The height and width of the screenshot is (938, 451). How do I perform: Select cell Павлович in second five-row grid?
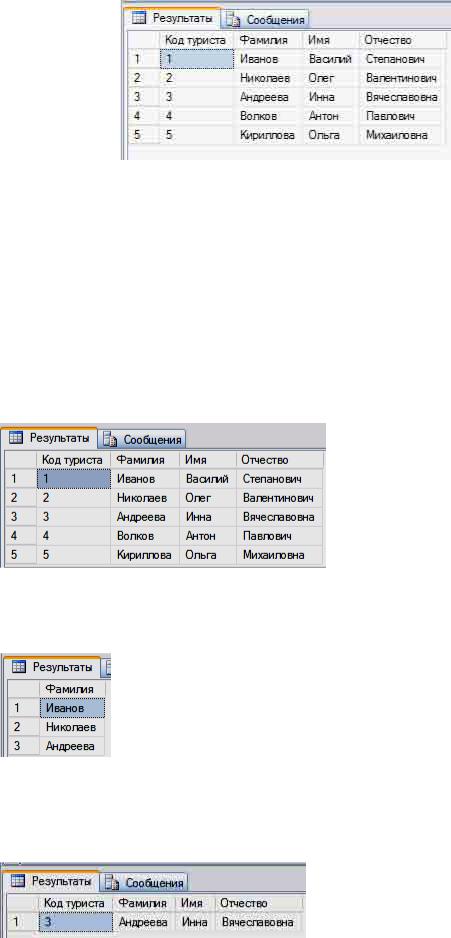pyautogui.click(x=280, y=537)
